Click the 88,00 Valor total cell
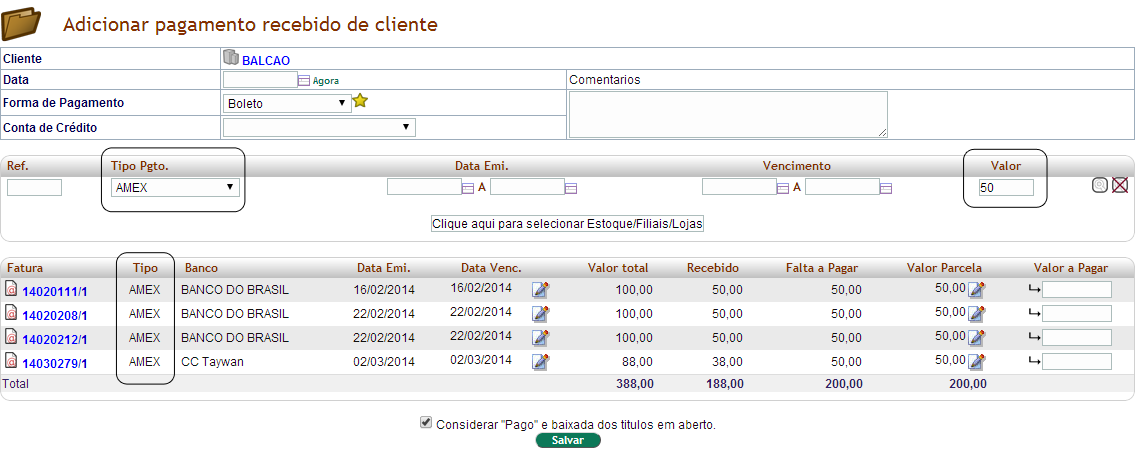 point(639,361)
